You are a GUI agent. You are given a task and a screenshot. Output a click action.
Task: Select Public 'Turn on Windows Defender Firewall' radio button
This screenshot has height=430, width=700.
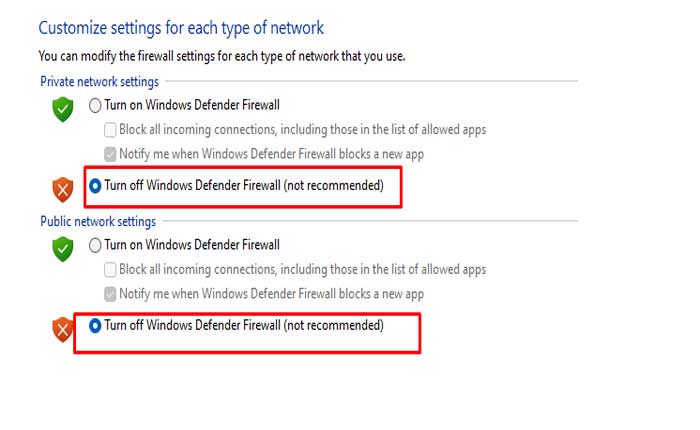pyautogui.click(x=95, y=245)
